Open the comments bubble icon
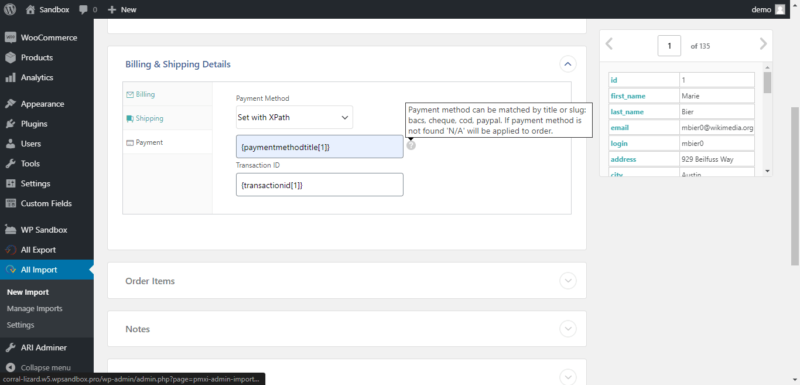 point(84,10)
